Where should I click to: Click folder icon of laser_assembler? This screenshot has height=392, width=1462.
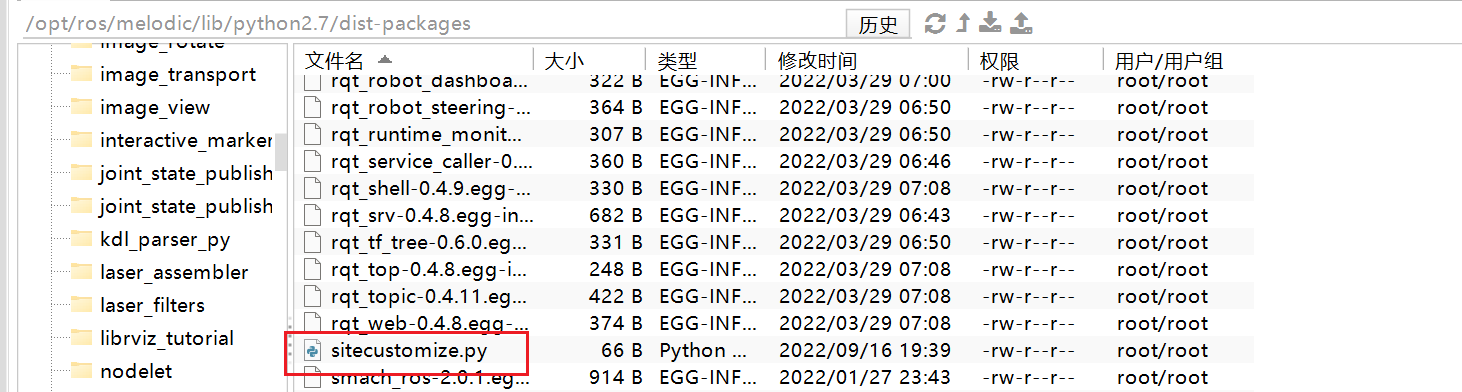click(81, 272)
